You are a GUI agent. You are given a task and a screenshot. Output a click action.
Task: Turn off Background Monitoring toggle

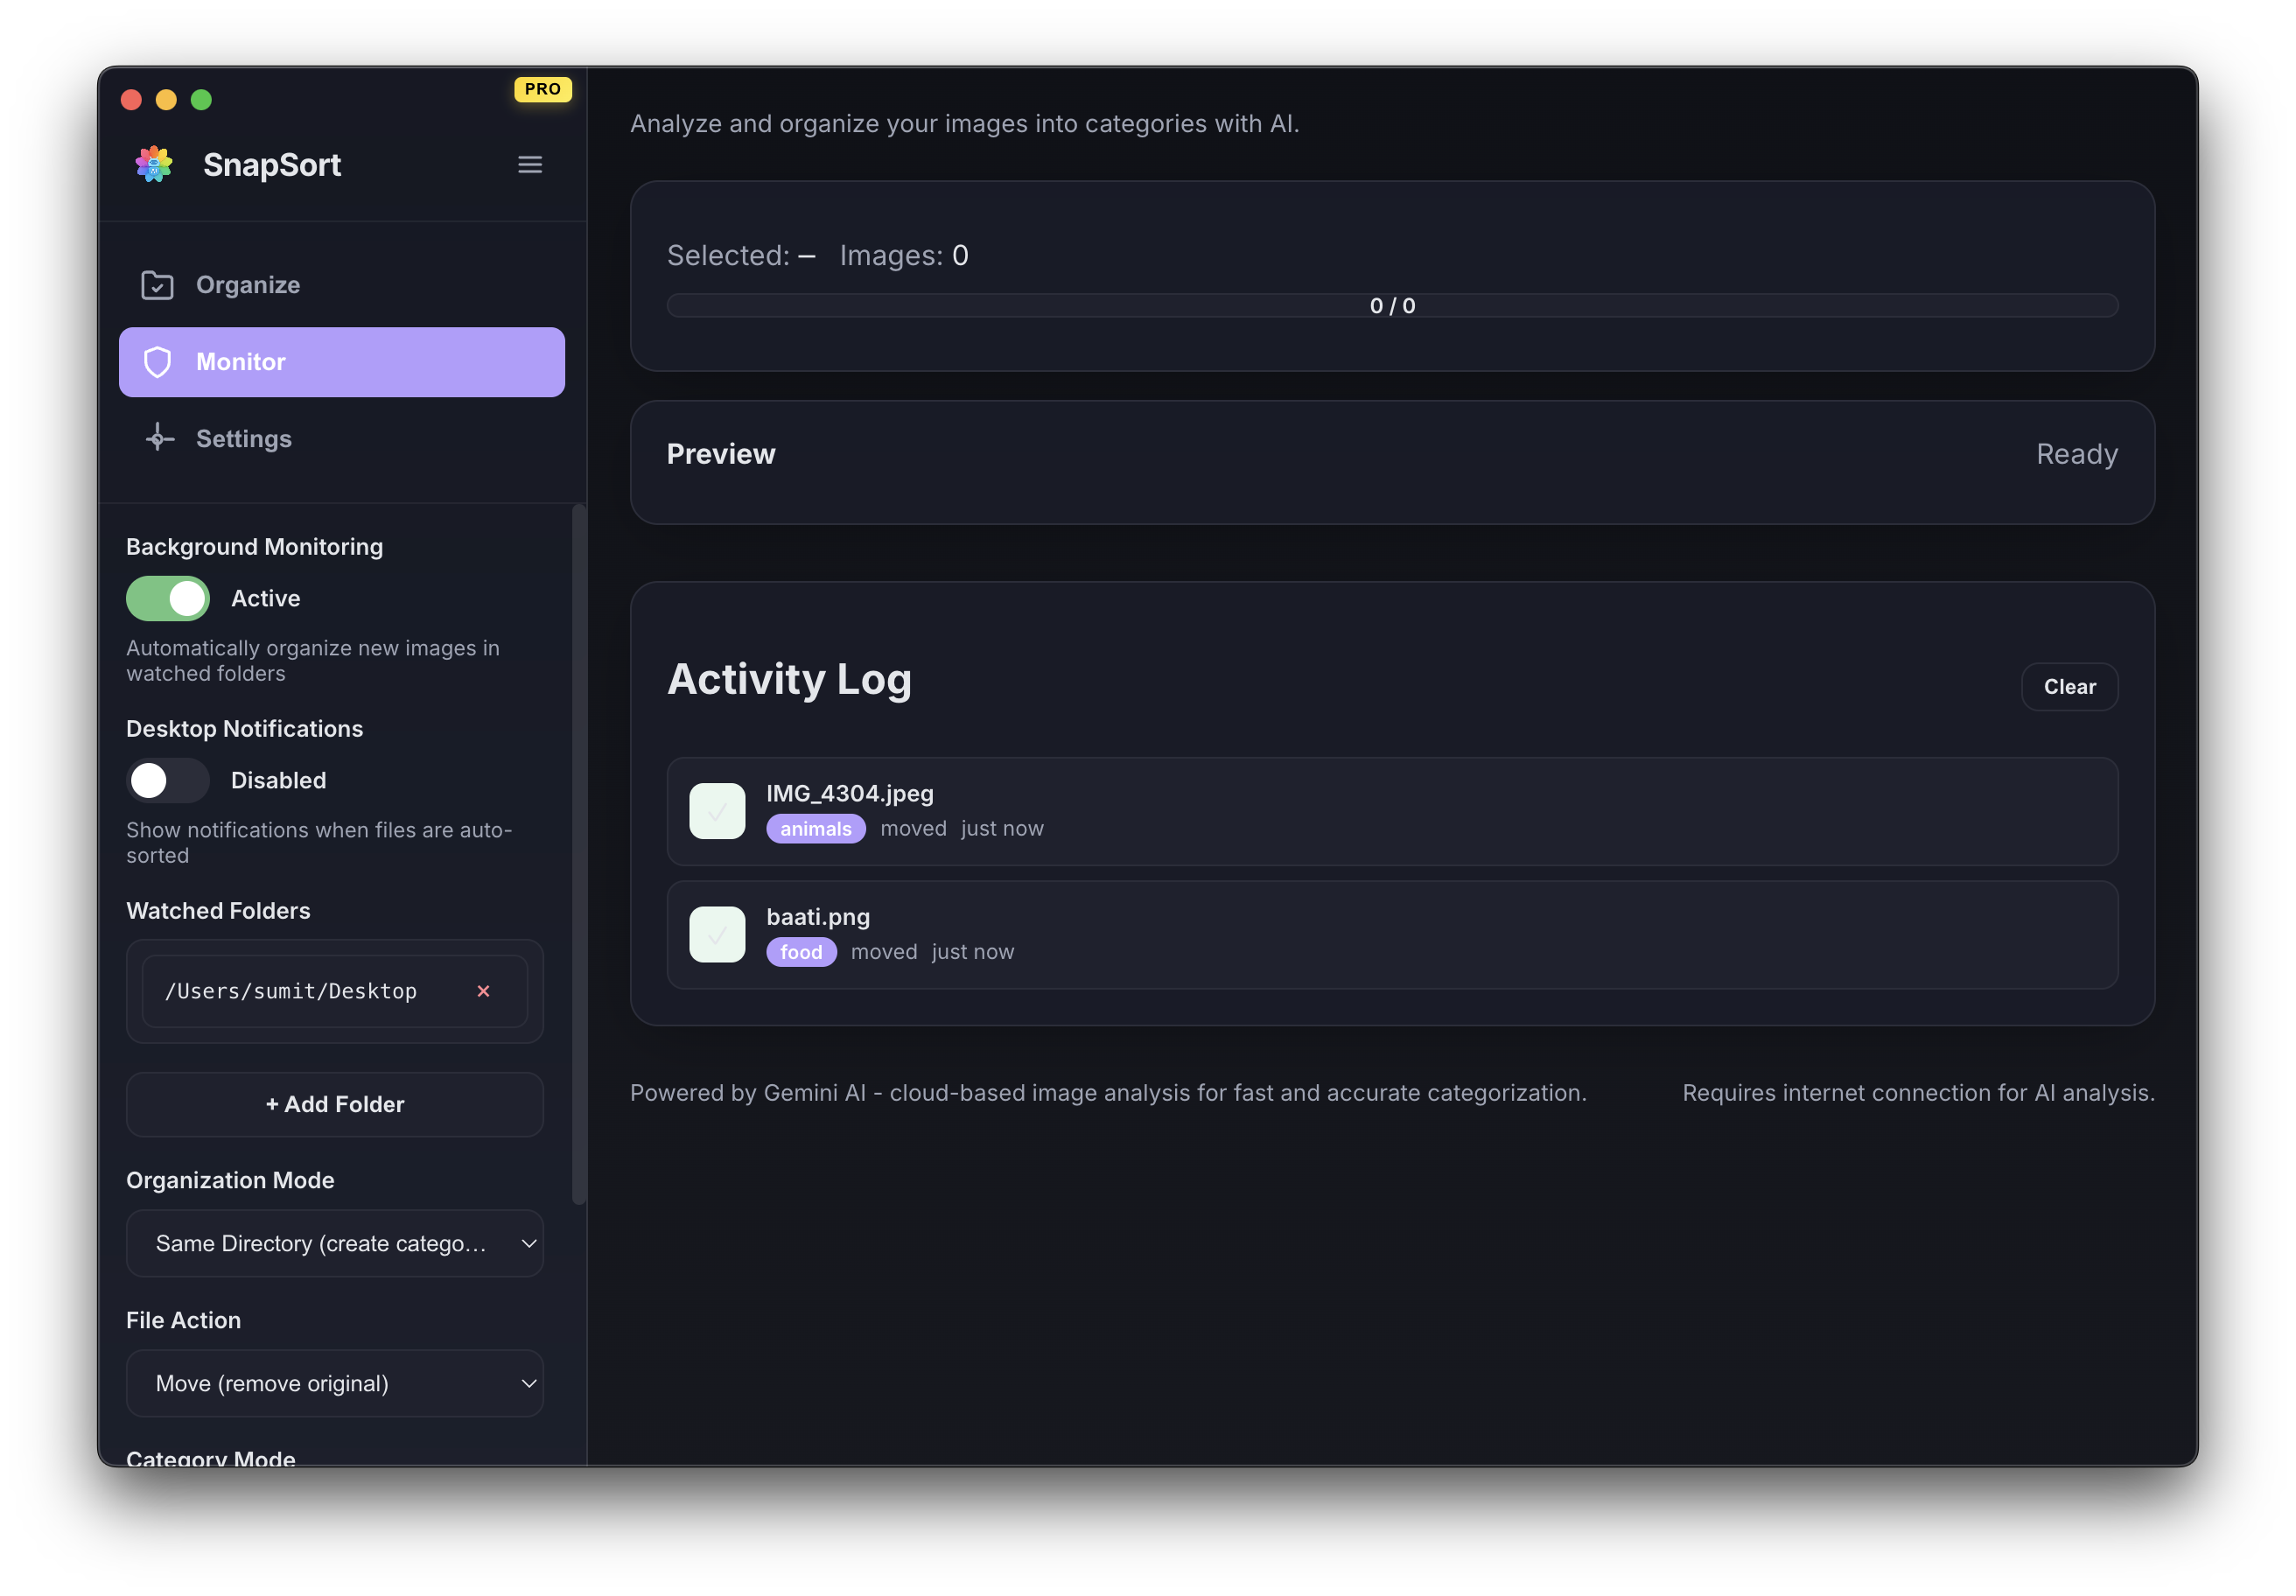pos(168,598)
